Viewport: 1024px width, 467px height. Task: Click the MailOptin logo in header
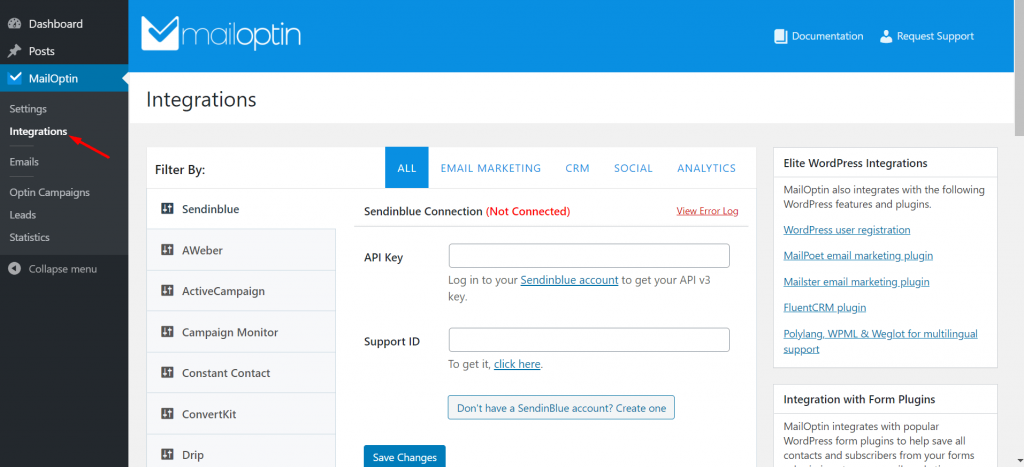(x=221, y=33)
